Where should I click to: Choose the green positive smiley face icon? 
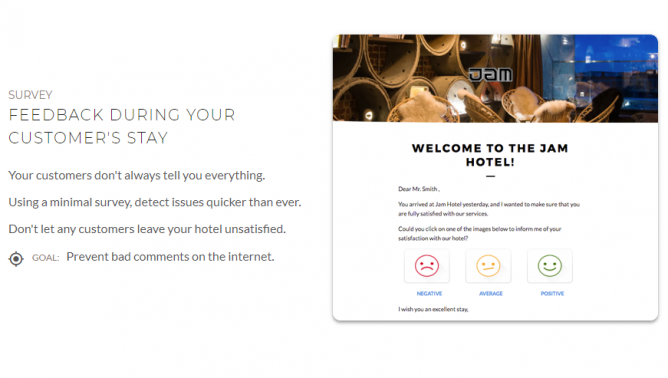click(550, 265)
